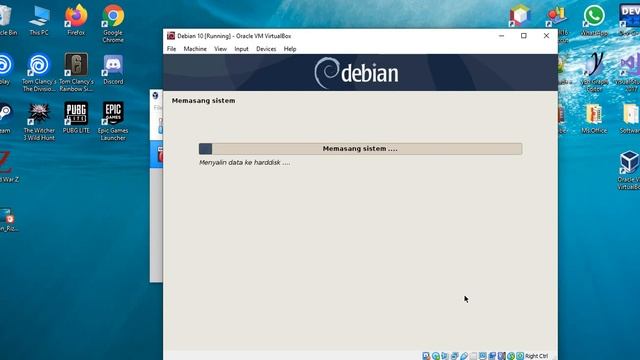Click the Debian logo banner
The height and width of the screenshot is (360, 640).
tap(360, 73)
